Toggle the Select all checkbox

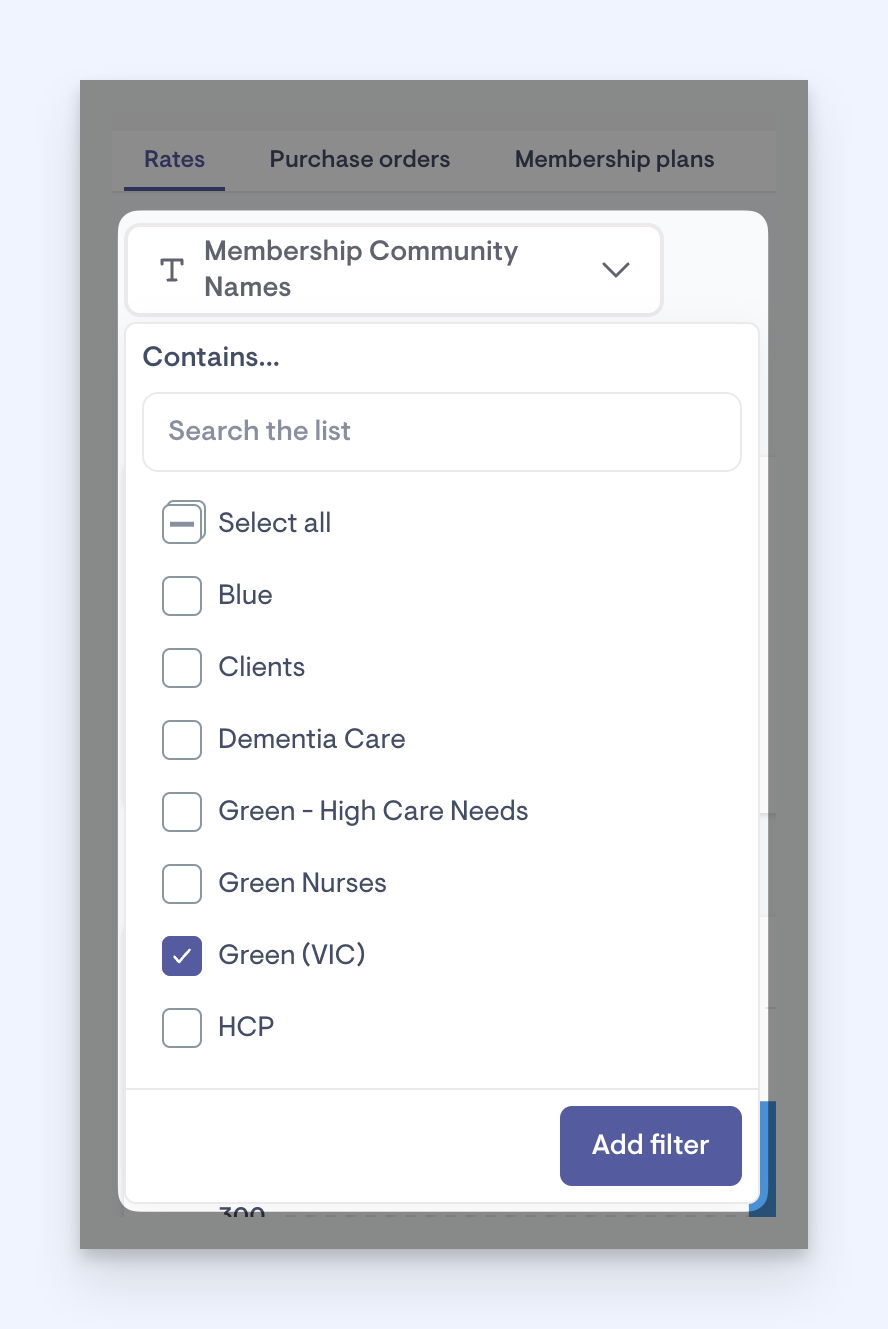(182, 523)
